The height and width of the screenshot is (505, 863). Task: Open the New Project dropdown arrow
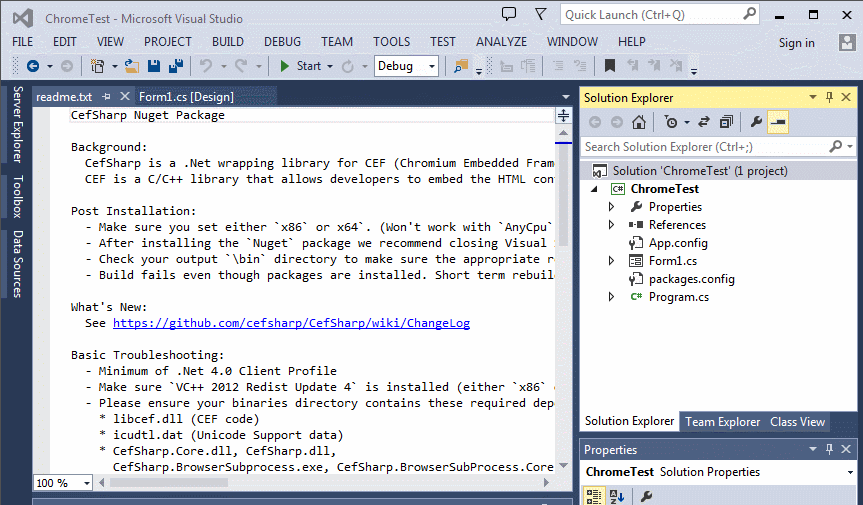[x=114, y=67]
